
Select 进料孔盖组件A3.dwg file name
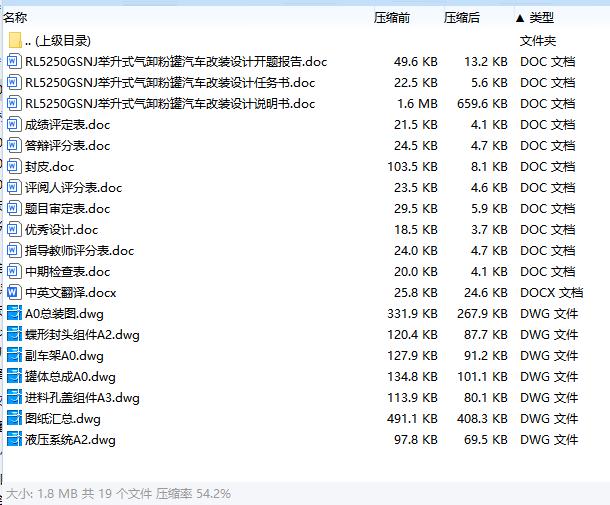(x=82, y=398)
